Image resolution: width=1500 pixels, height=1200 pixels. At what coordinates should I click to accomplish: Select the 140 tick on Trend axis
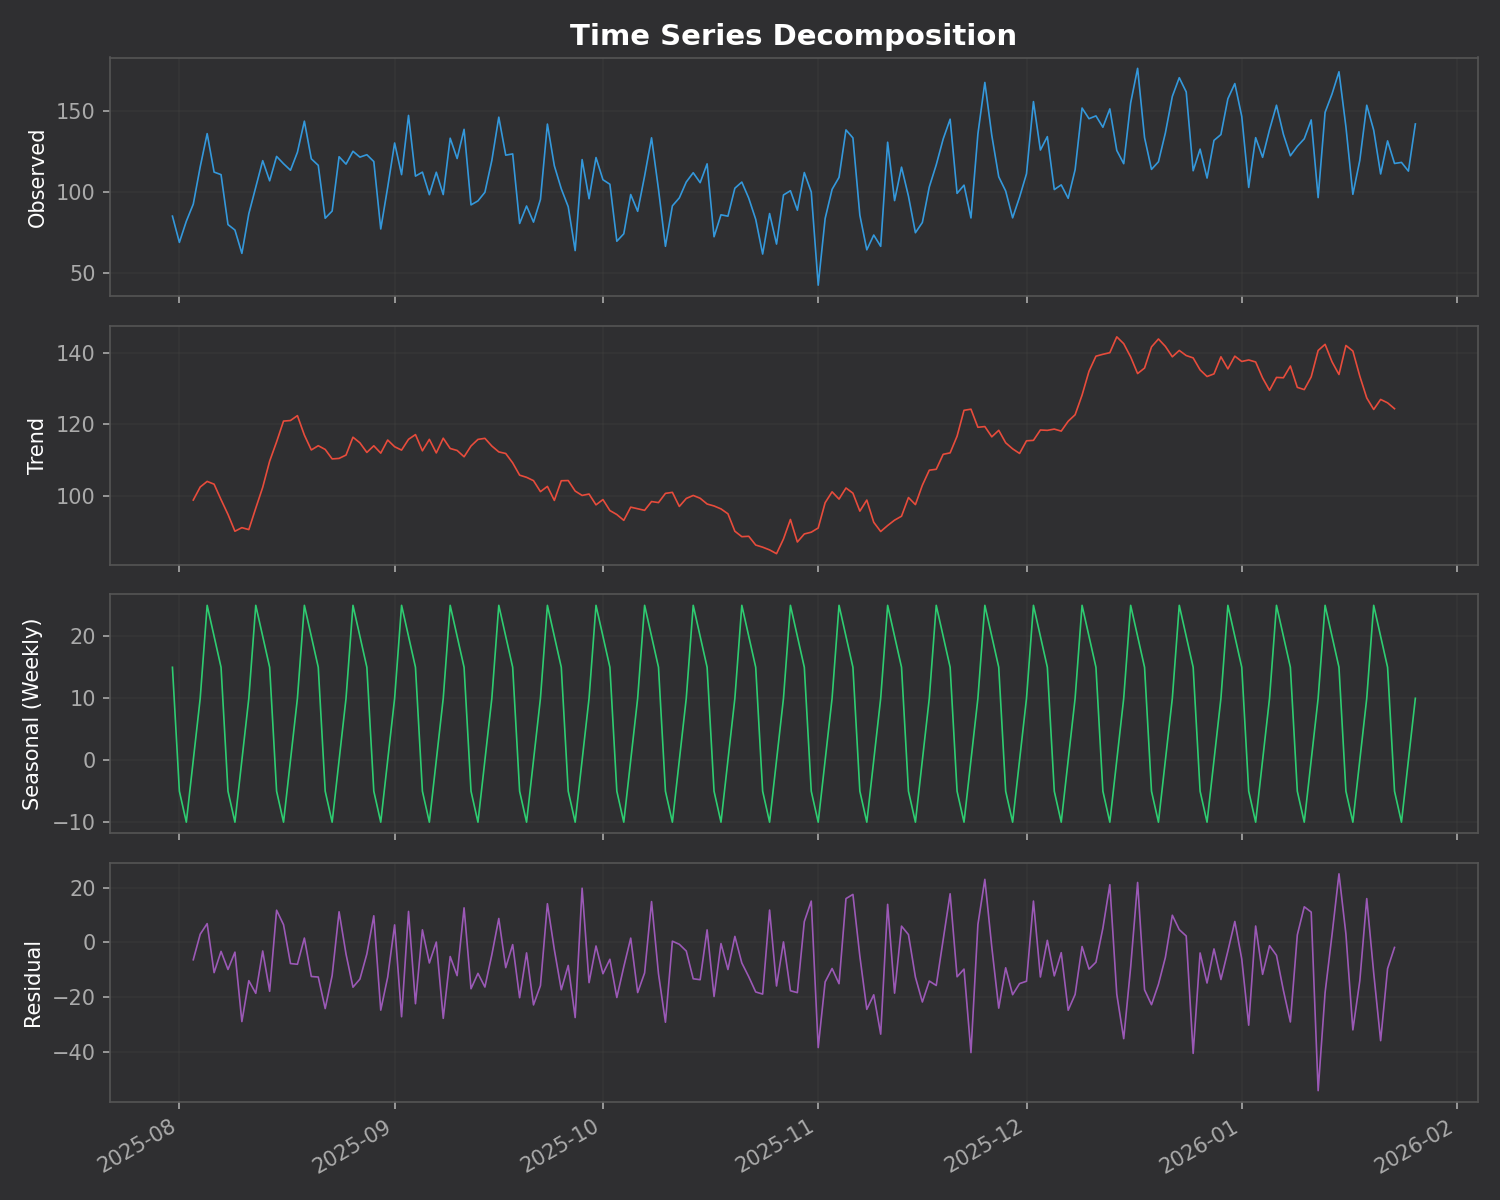(81, 354)
